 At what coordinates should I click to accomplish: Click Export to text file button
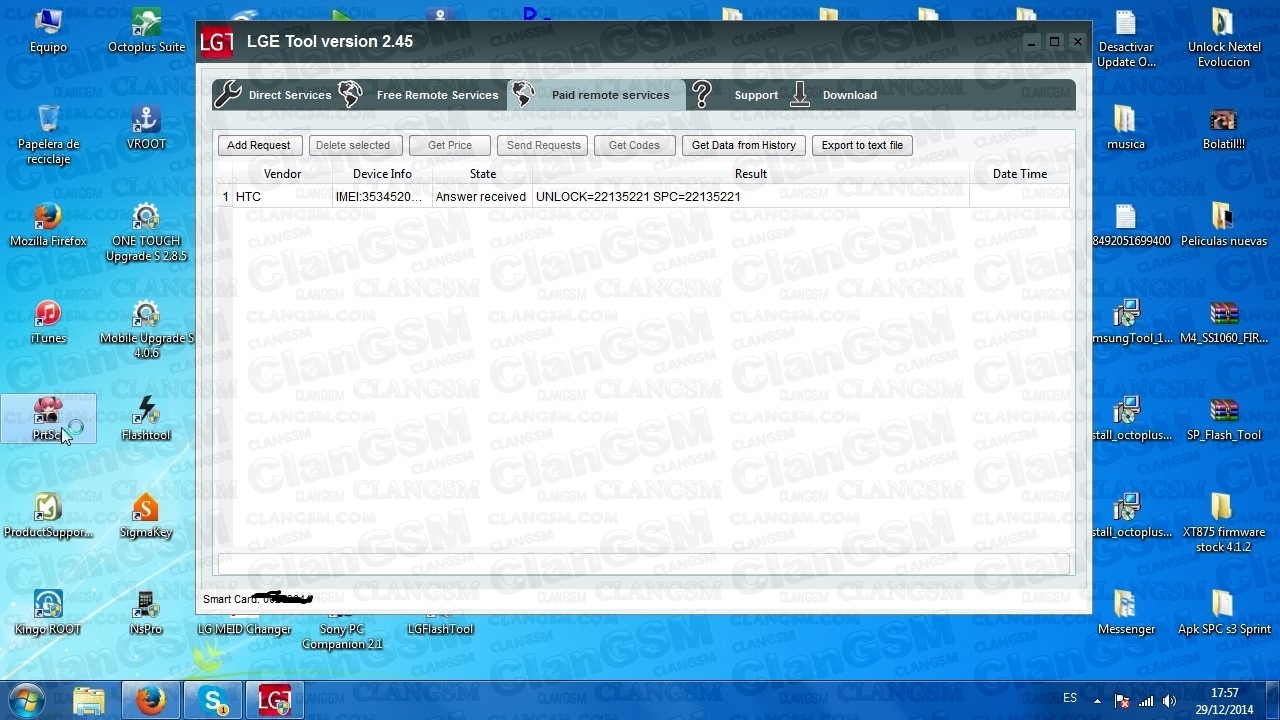[x=862, y=145]
